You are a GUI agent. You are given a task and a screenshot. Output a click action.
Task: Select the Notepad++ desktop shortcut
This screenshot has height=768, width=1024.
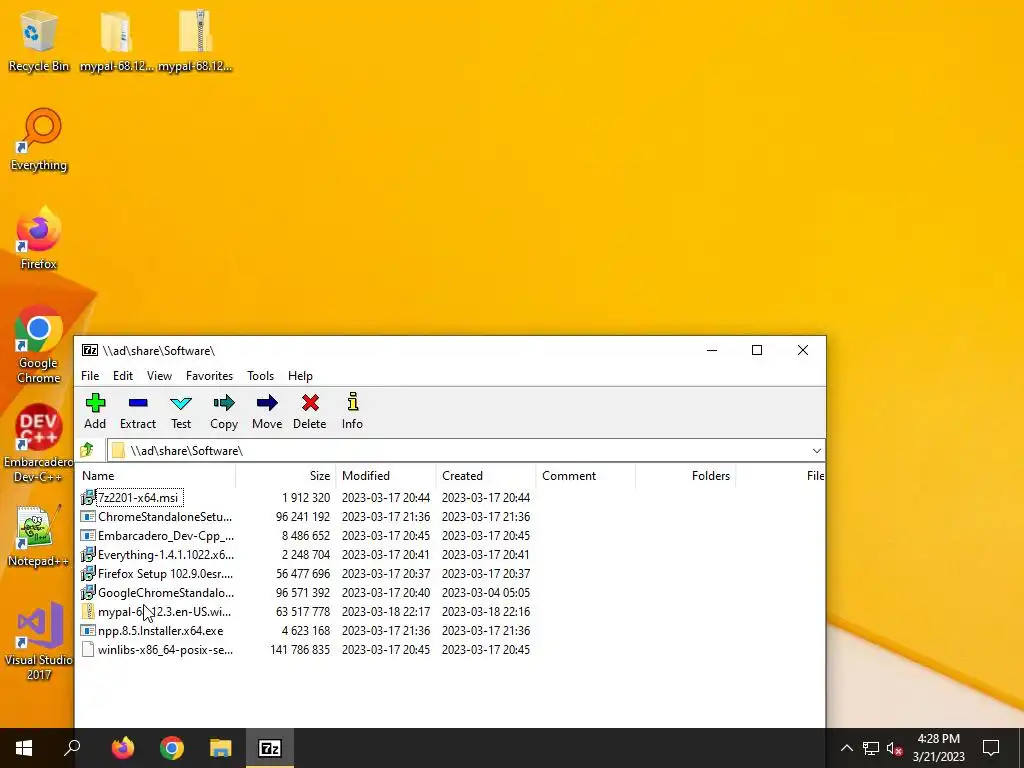pyautogui.click(x=39, y=536)
